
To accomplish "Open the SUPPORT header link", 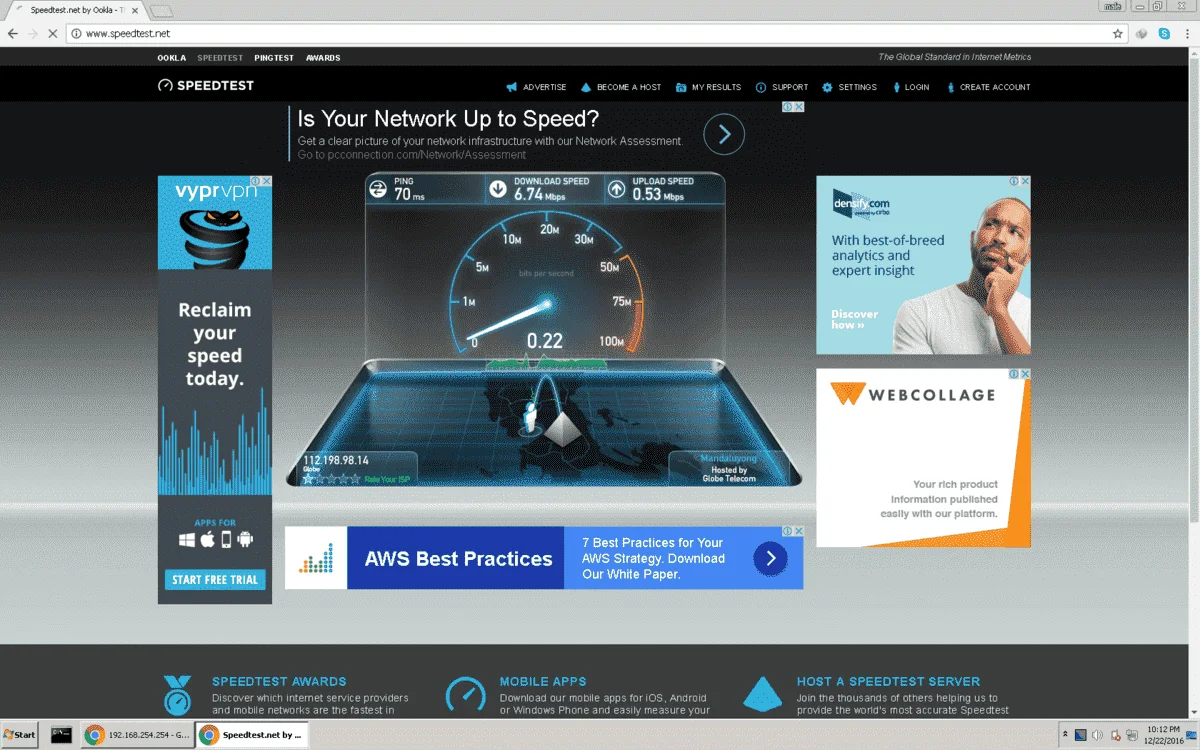I will tap(782, 87).
